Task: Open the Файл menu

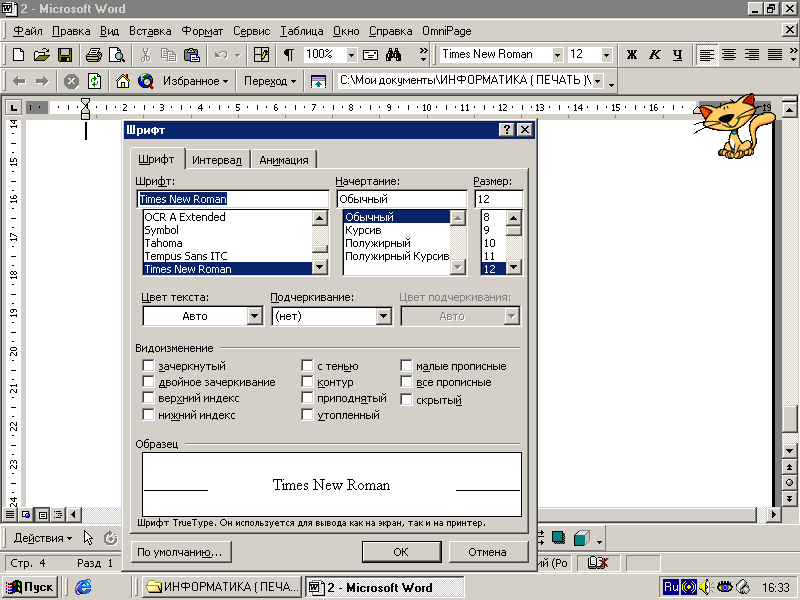Action: pyautogui.click(x=28, y=31)
